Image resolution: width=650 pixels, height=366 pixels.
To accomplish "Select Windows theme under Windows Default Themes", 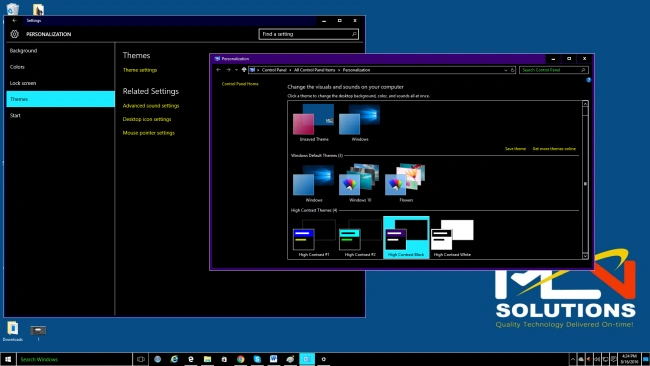I will (314, 183).
